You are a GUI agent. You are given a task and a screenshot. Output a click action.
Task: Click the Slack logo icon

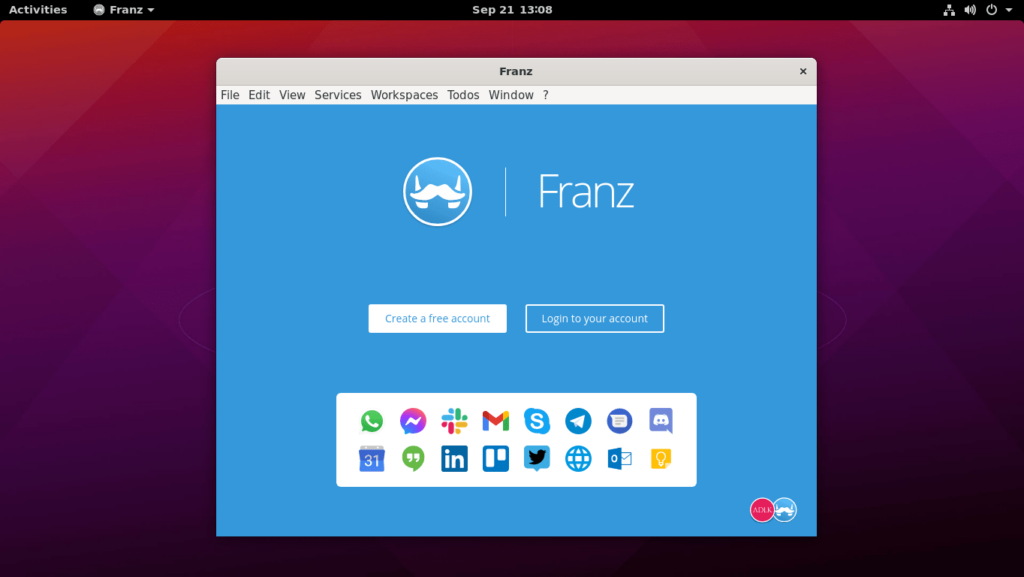(454, 421)
